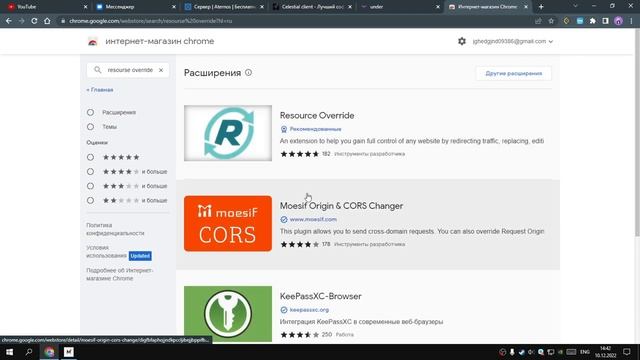640x360 pixels.
Task: Open the browser home page icon
Action: (47, 20)
